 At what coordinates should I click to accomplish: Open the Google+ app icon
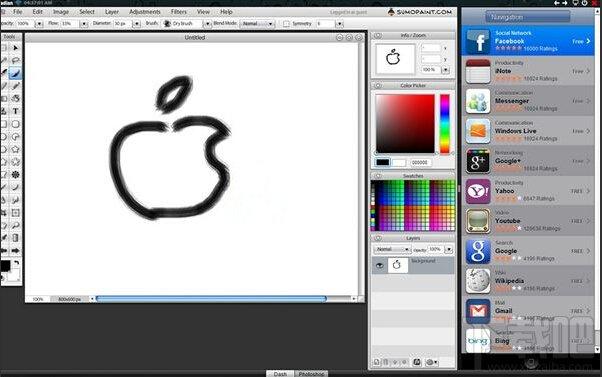point(478,161)
